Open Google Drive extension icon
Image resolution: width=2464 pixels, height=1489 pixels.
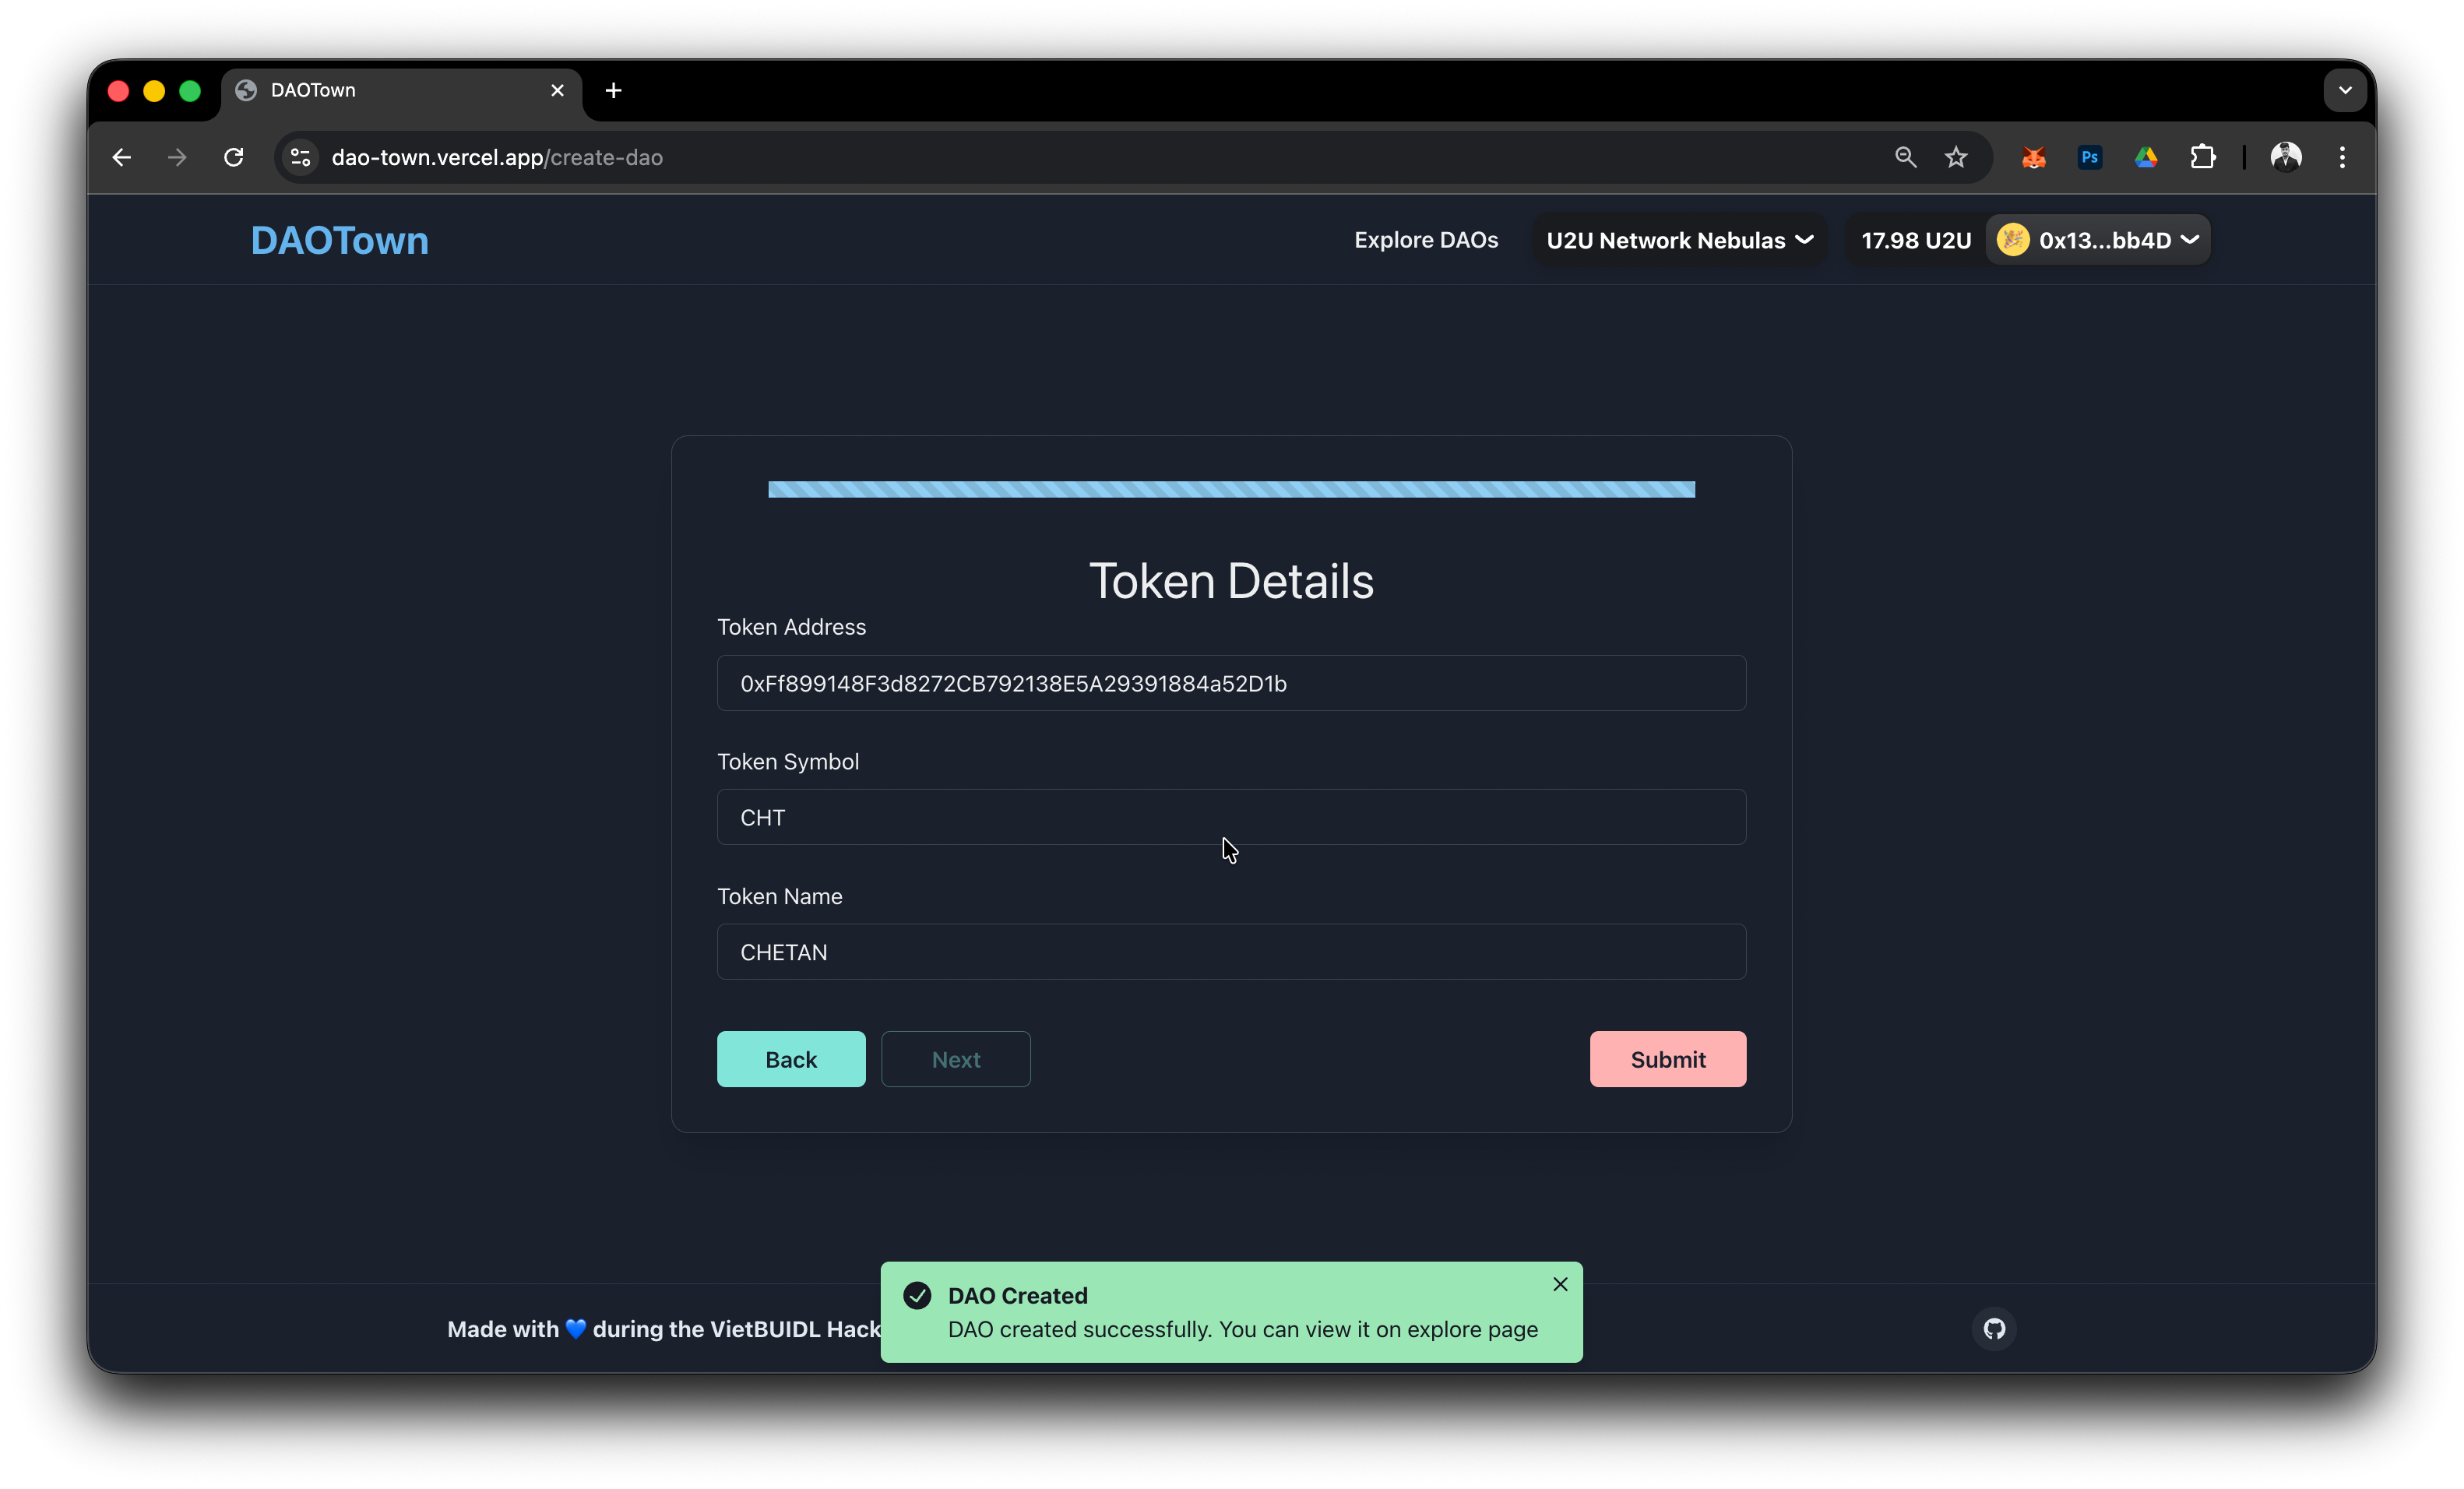pos(2146,157)
